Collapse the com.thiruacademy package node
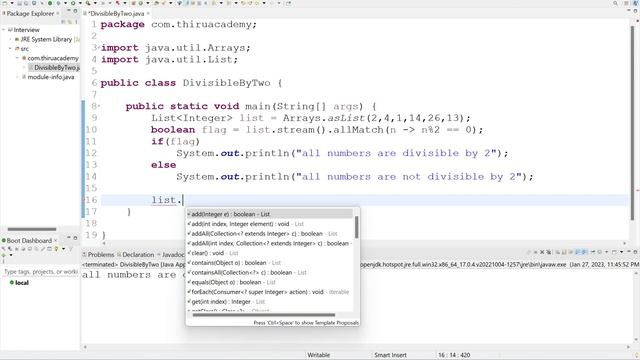The image size is (640, 360). coord(17,58)
